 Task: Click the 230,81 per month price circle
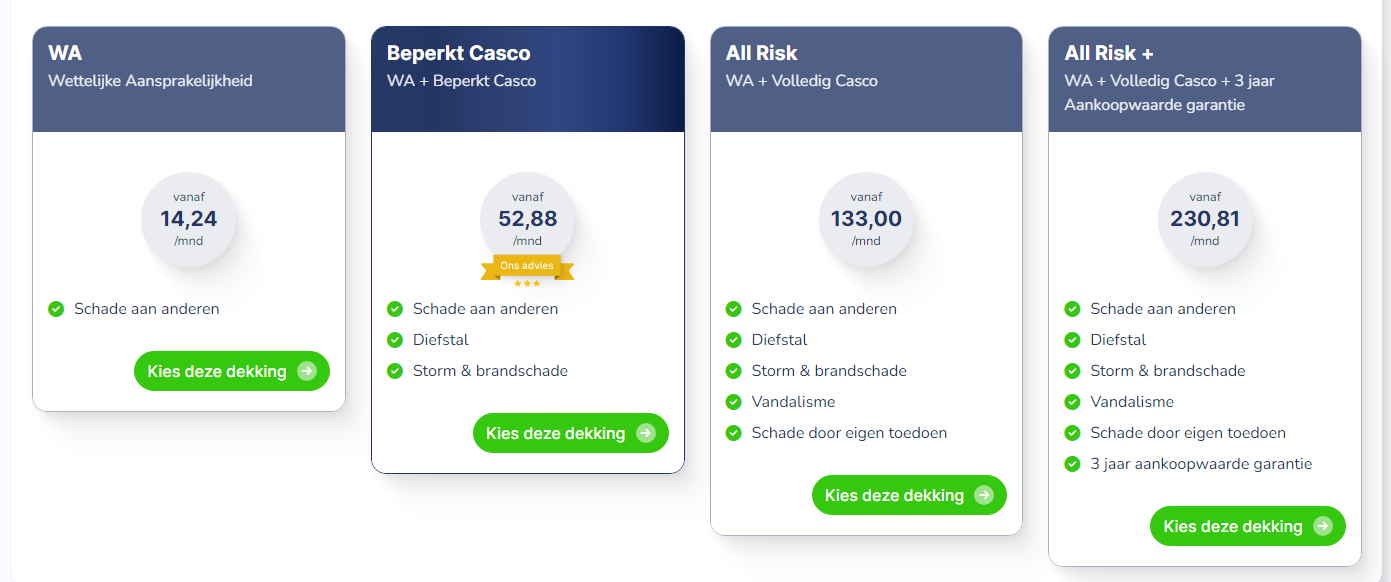pos(1205,220)
